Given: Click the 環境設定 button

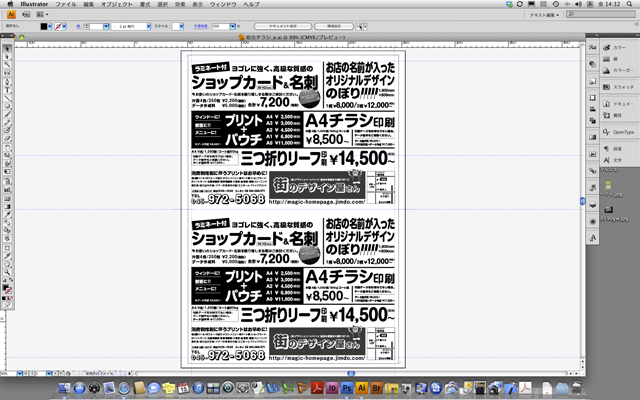Looking at the screenshot, I should 328,26.
